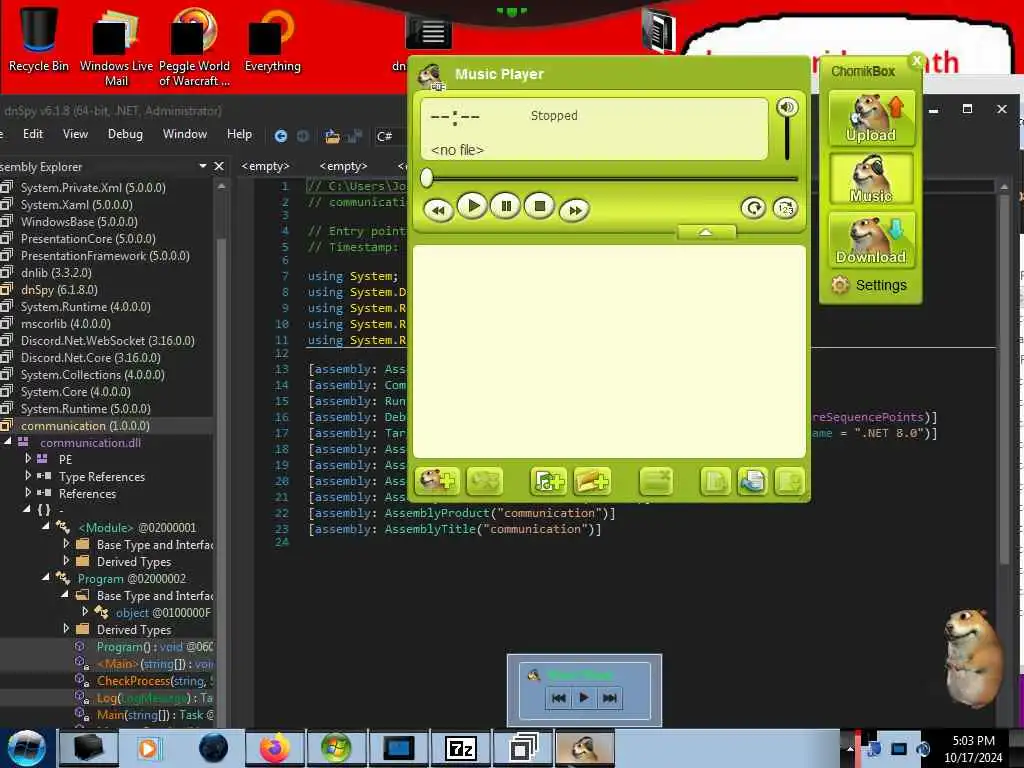Add a folder to the playlist
The height and width of the screenshot is (768, 1024).
point(592,482)
